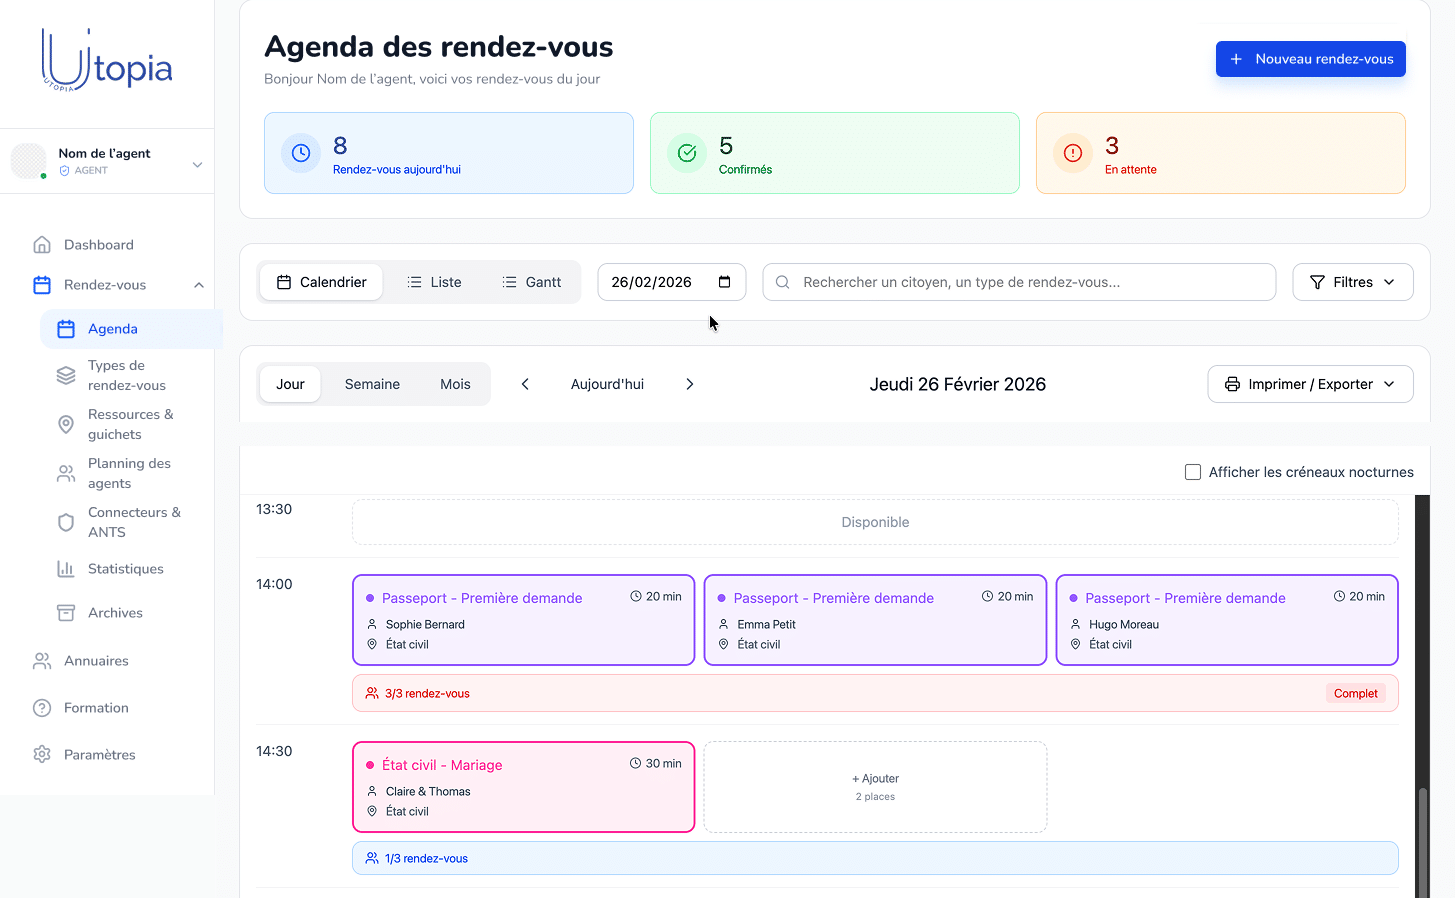1455x898 pixels.
Task: Select the Annuaires icon
Action: pos(41,660)
